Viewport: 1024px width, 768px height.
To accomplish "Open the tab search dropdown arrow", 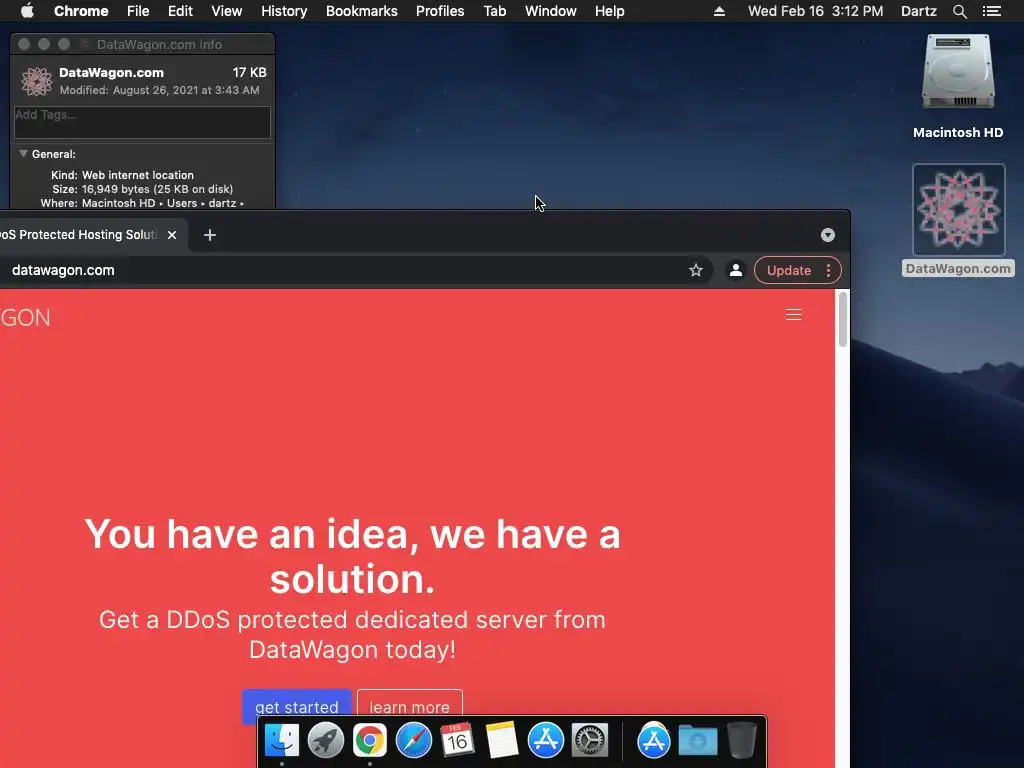I will pos(827,235).
